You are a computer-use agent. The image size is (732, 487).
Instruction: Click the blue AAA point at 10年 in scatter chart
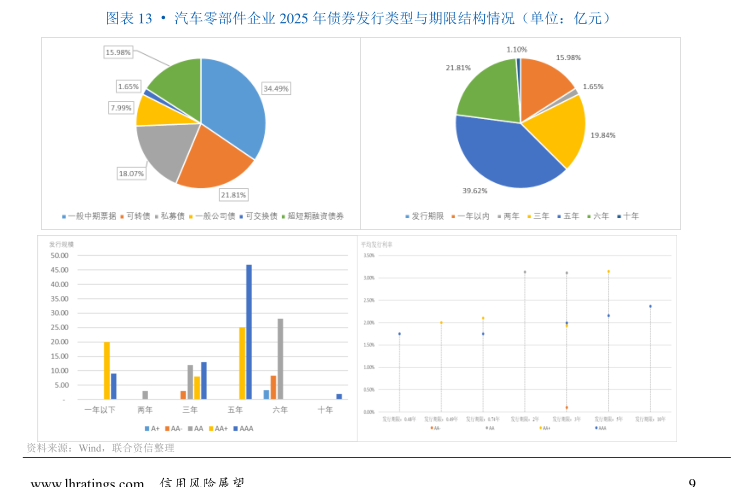pos(650,306)
